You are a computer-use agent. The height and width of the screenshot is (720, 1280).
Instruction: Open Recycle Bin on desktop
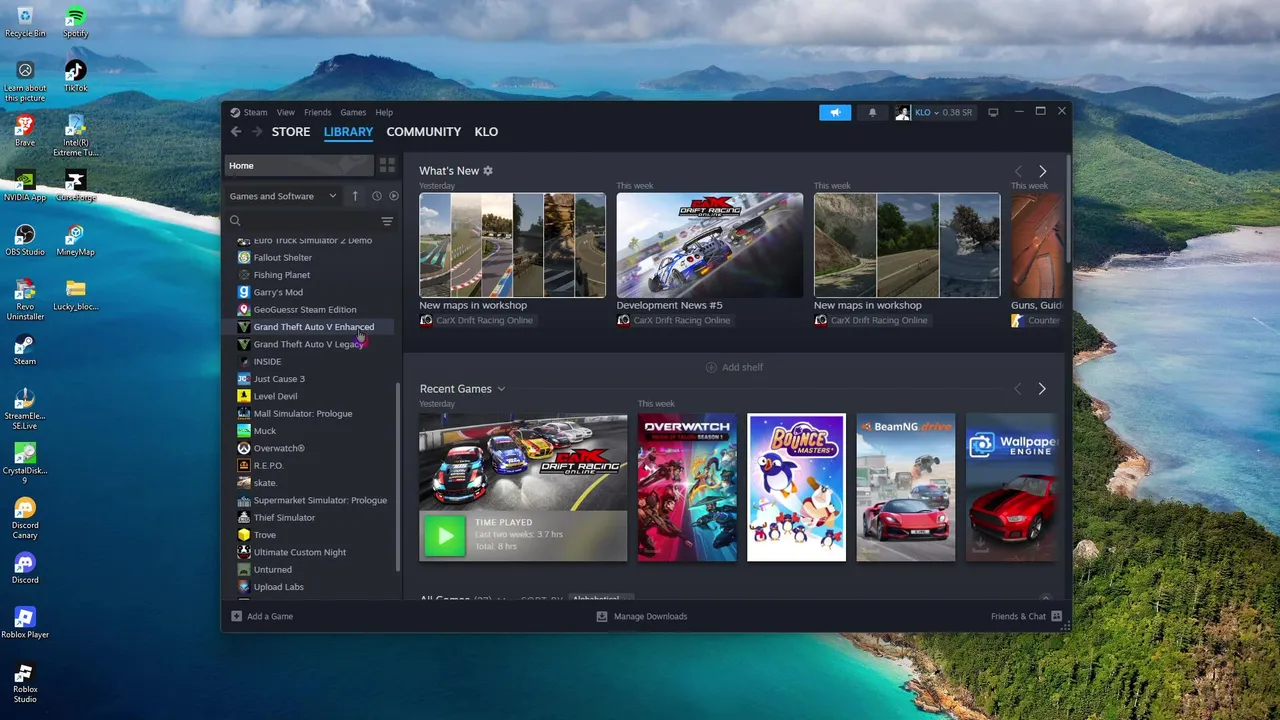point(25,22)
